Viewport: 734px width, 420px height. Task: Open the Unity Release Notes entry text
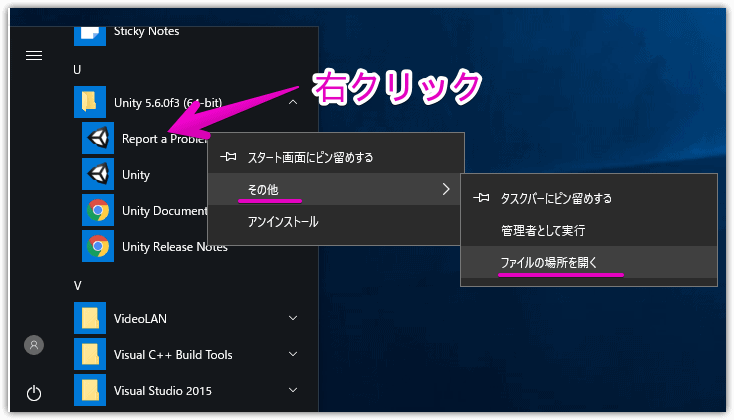tap(175, 247)
